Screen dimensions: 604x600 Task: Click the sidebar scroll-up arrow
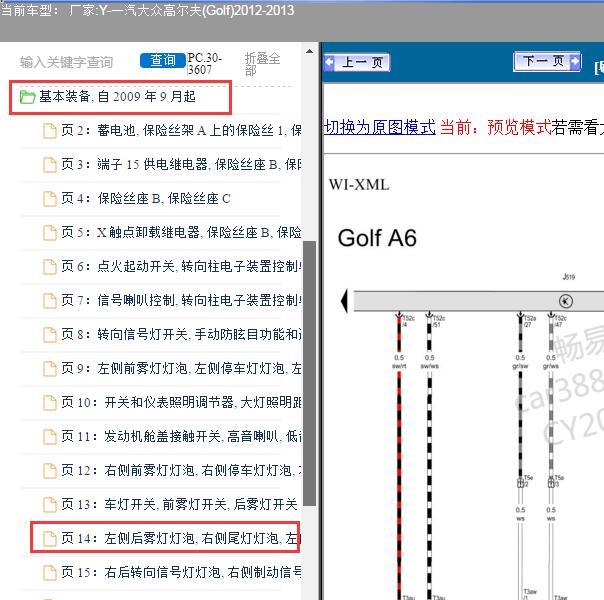pyautogui.click(x=309, y=51)
